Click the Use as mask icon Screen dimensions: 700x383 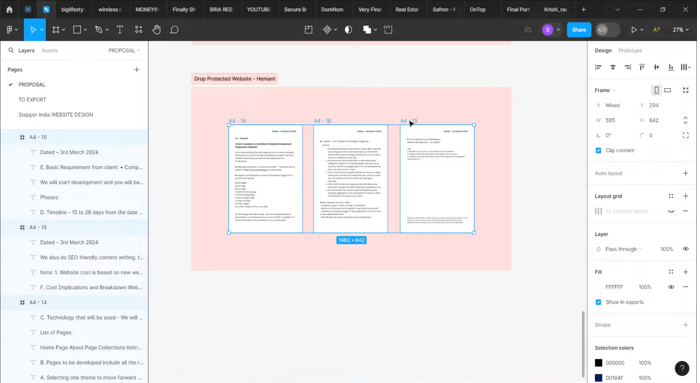coord(348,30)
